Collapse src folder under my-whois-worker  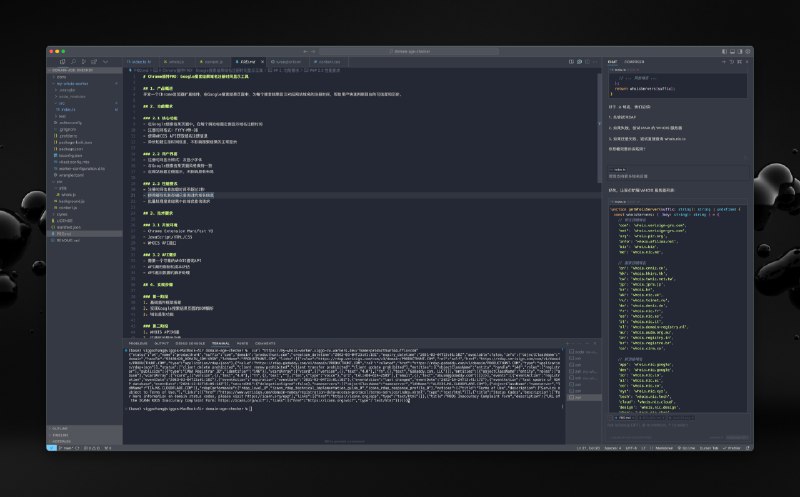coord(84,103)
